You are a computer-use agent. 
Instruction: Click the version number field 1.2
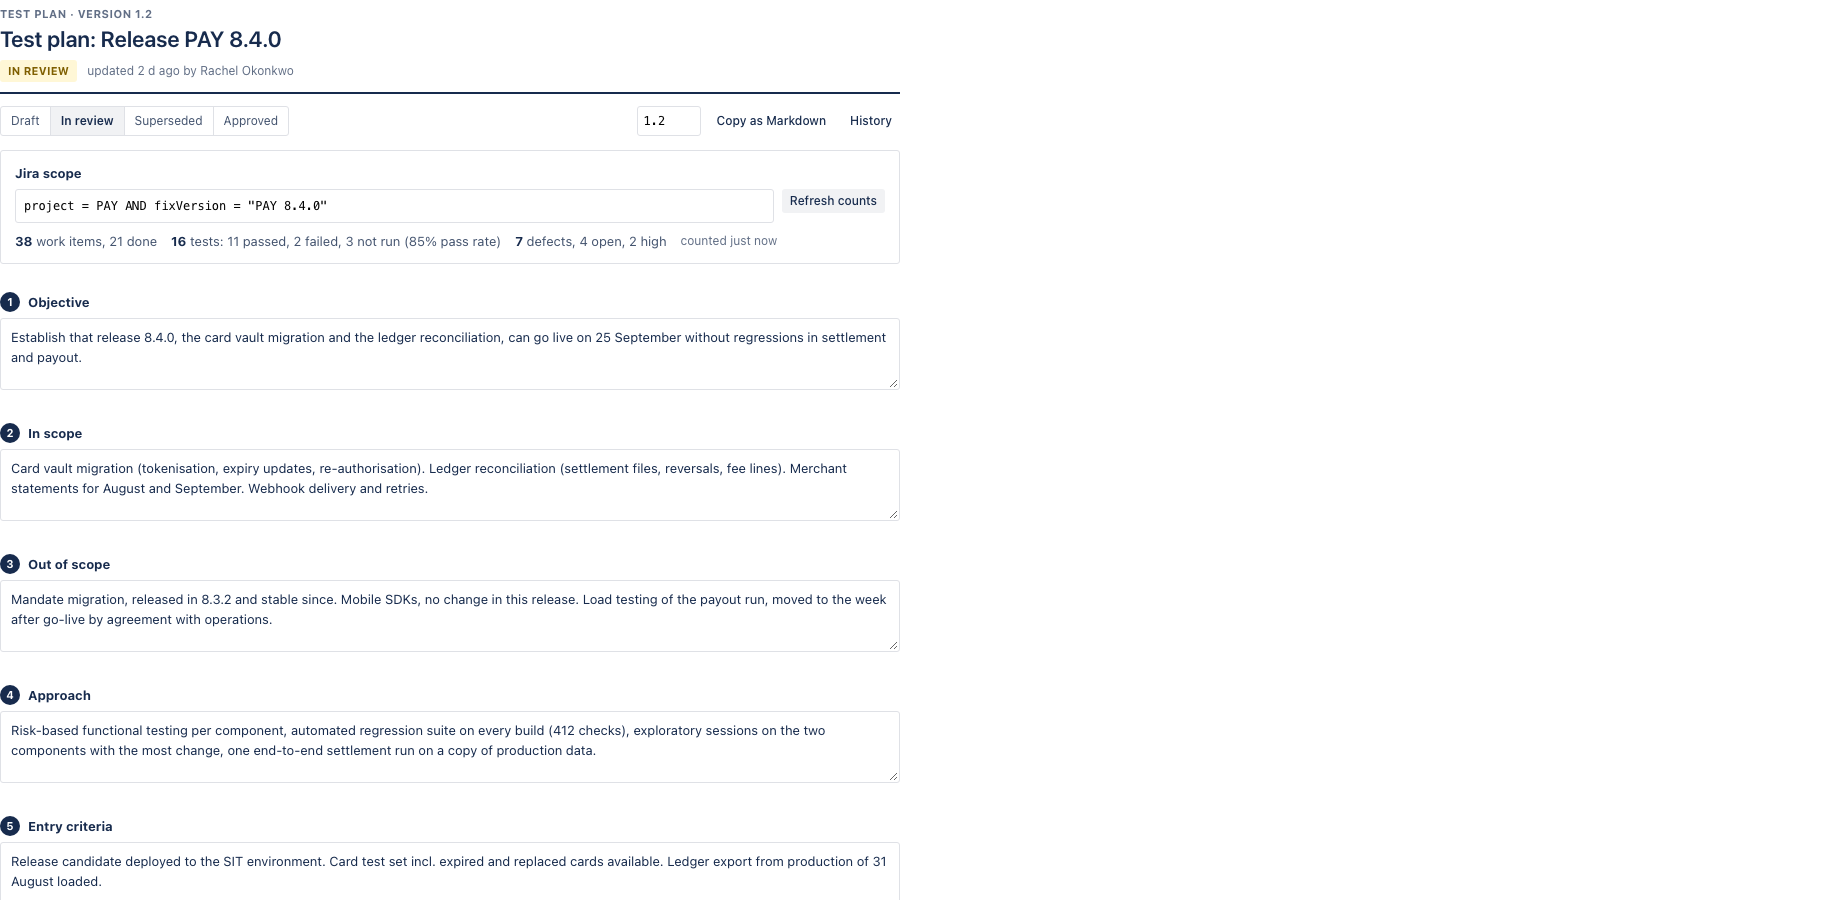(x=669, y=121)
